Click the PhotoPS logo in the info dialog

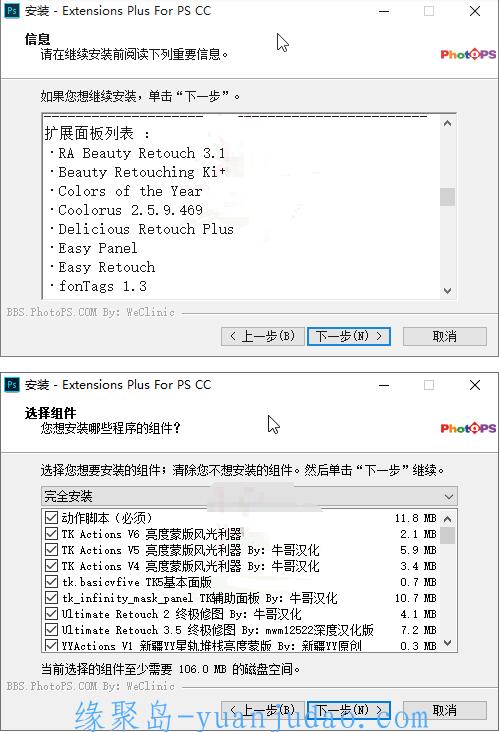[468, 54]
